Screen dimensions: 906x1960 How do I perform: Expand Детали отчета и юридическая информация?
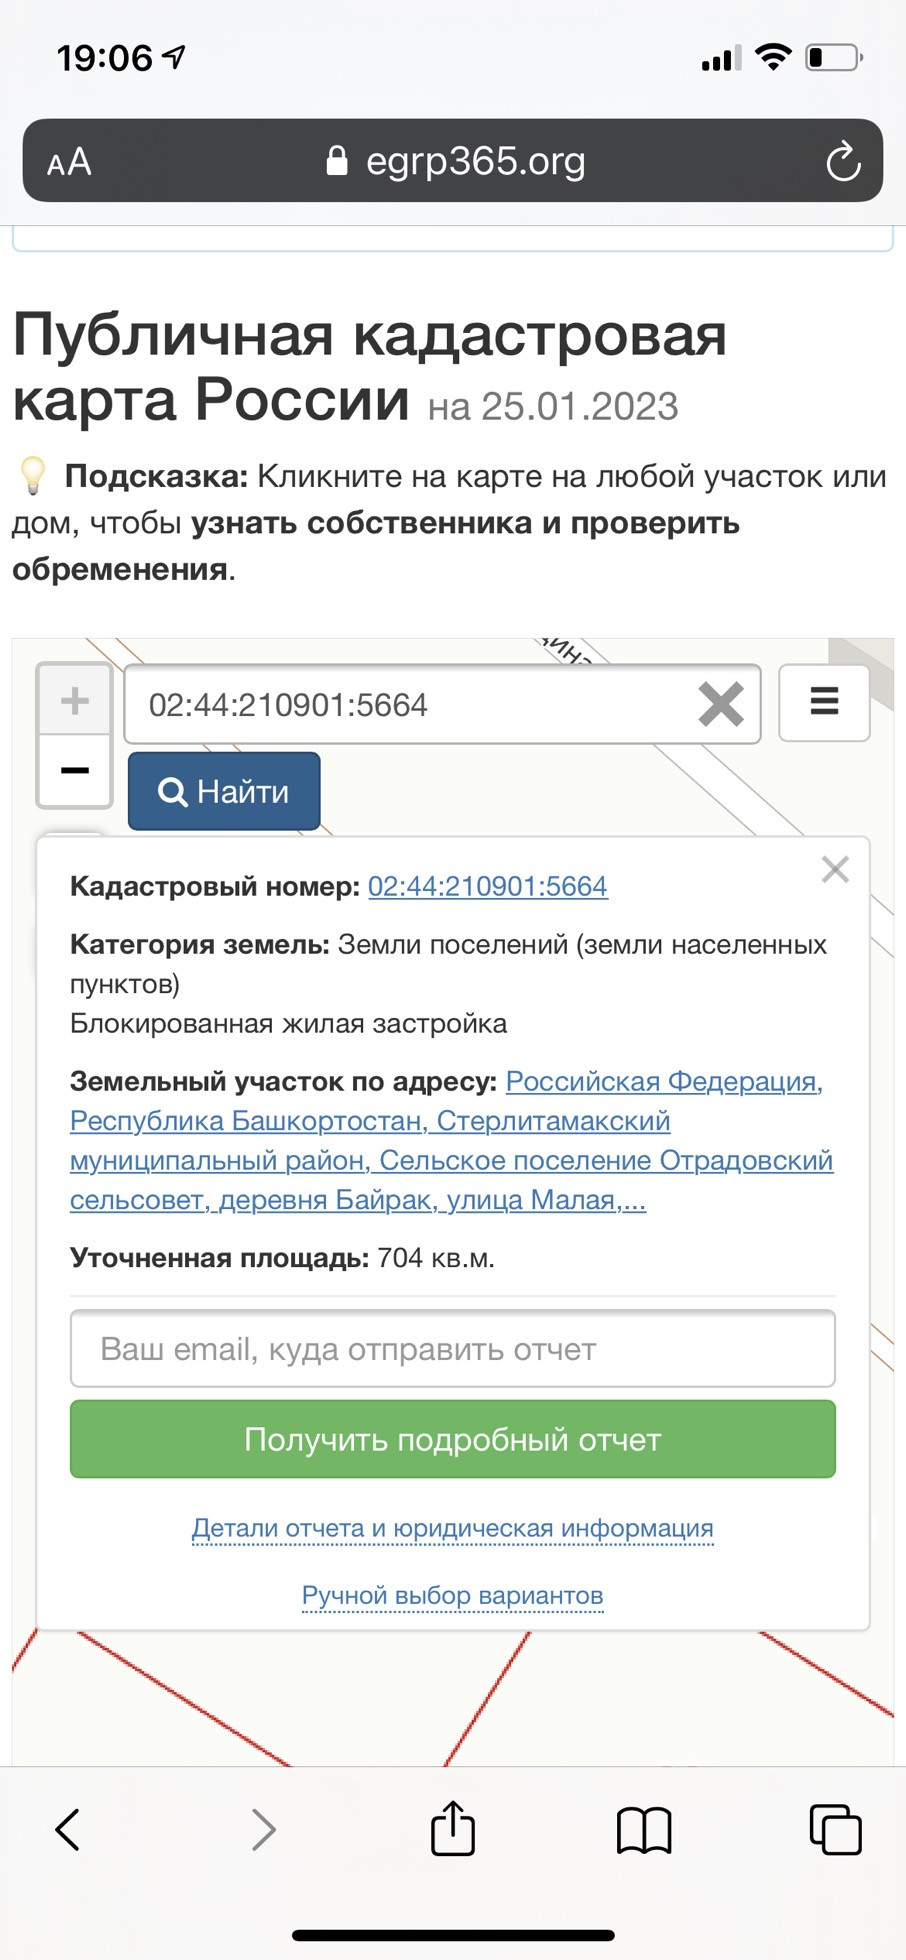click(x=452, y=1528)
